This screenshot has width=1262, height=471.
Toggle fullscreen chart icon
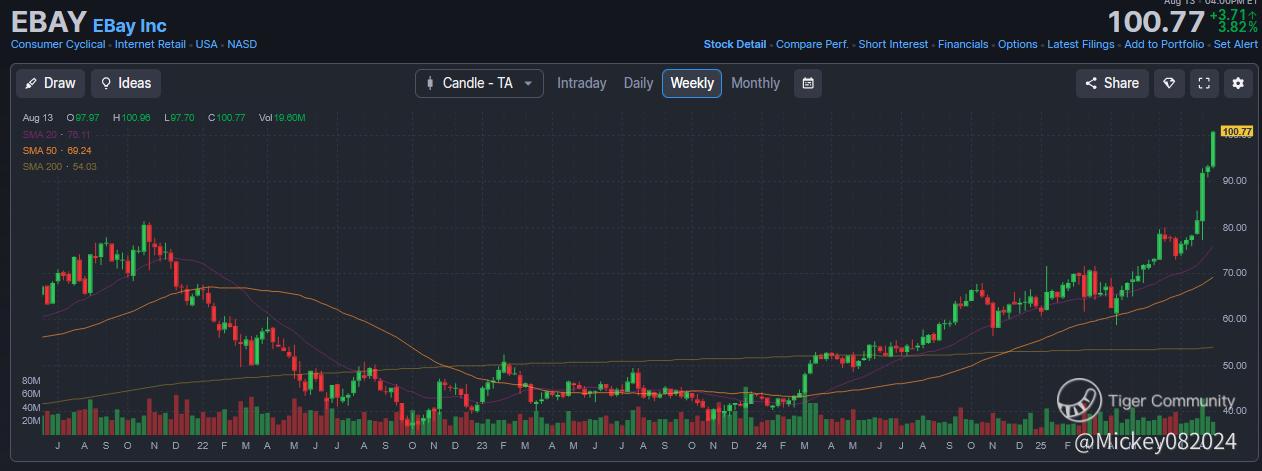[x=1204, y=83]
